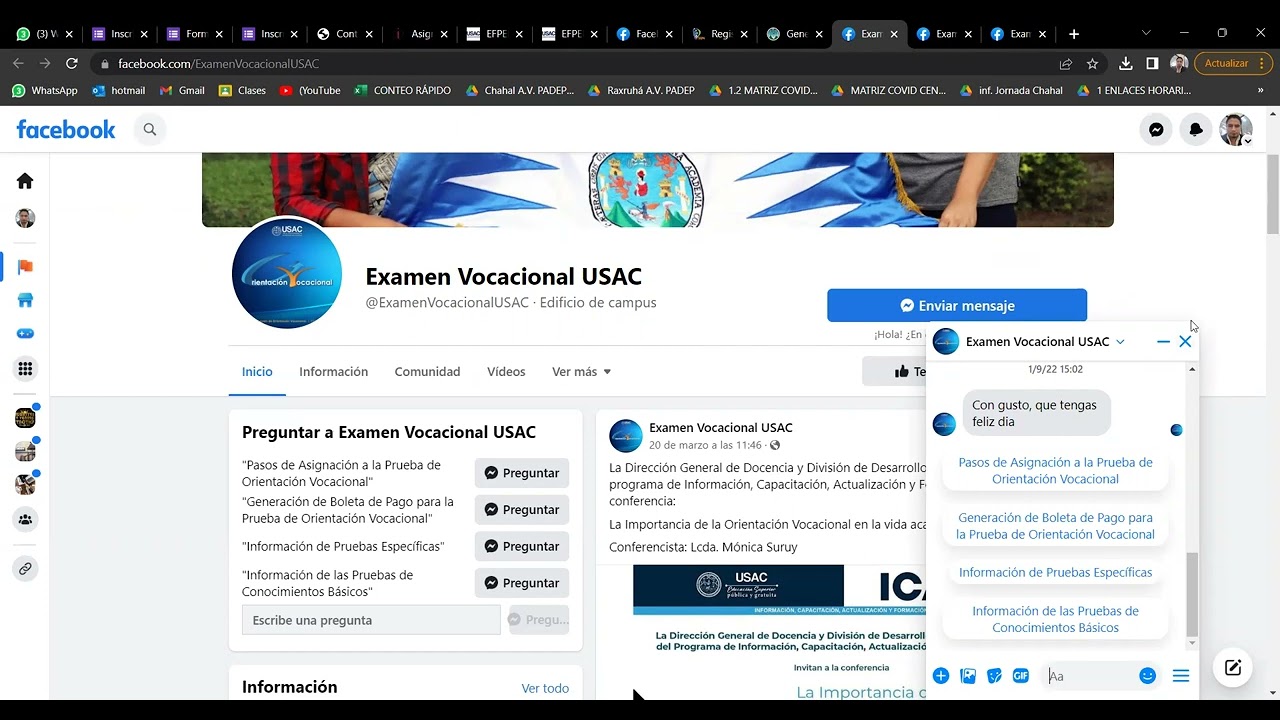Viewport: 1280px width, 720px height.
Task: Select 'Información de Pruebas Específicas' chat reply
Action: (1055, 573)
